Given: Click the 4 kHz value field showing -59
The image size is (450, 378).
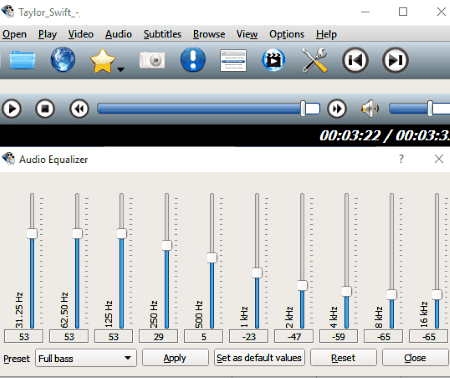Looking at the screenshot, I should pyautogui.click(x=338, y=336).
